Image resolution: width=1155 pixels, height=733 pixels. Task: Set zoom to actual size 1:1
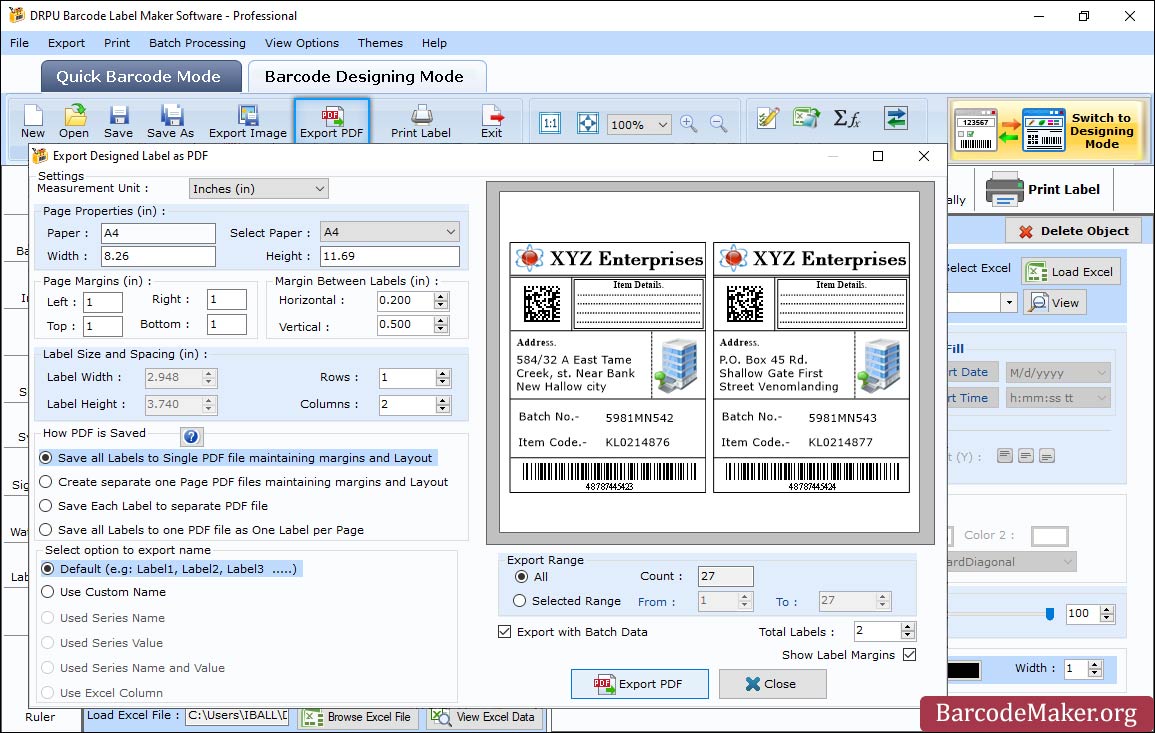[550, 123]
